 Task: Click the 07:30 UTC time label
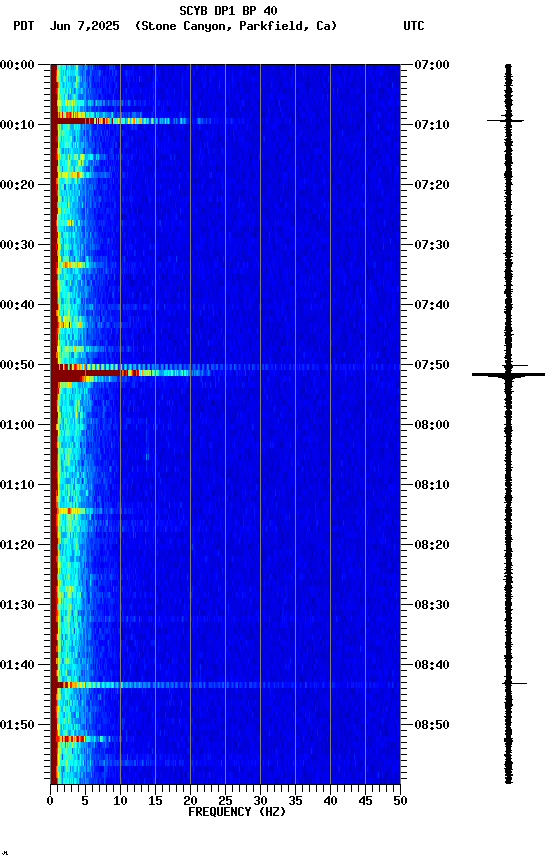432,245
